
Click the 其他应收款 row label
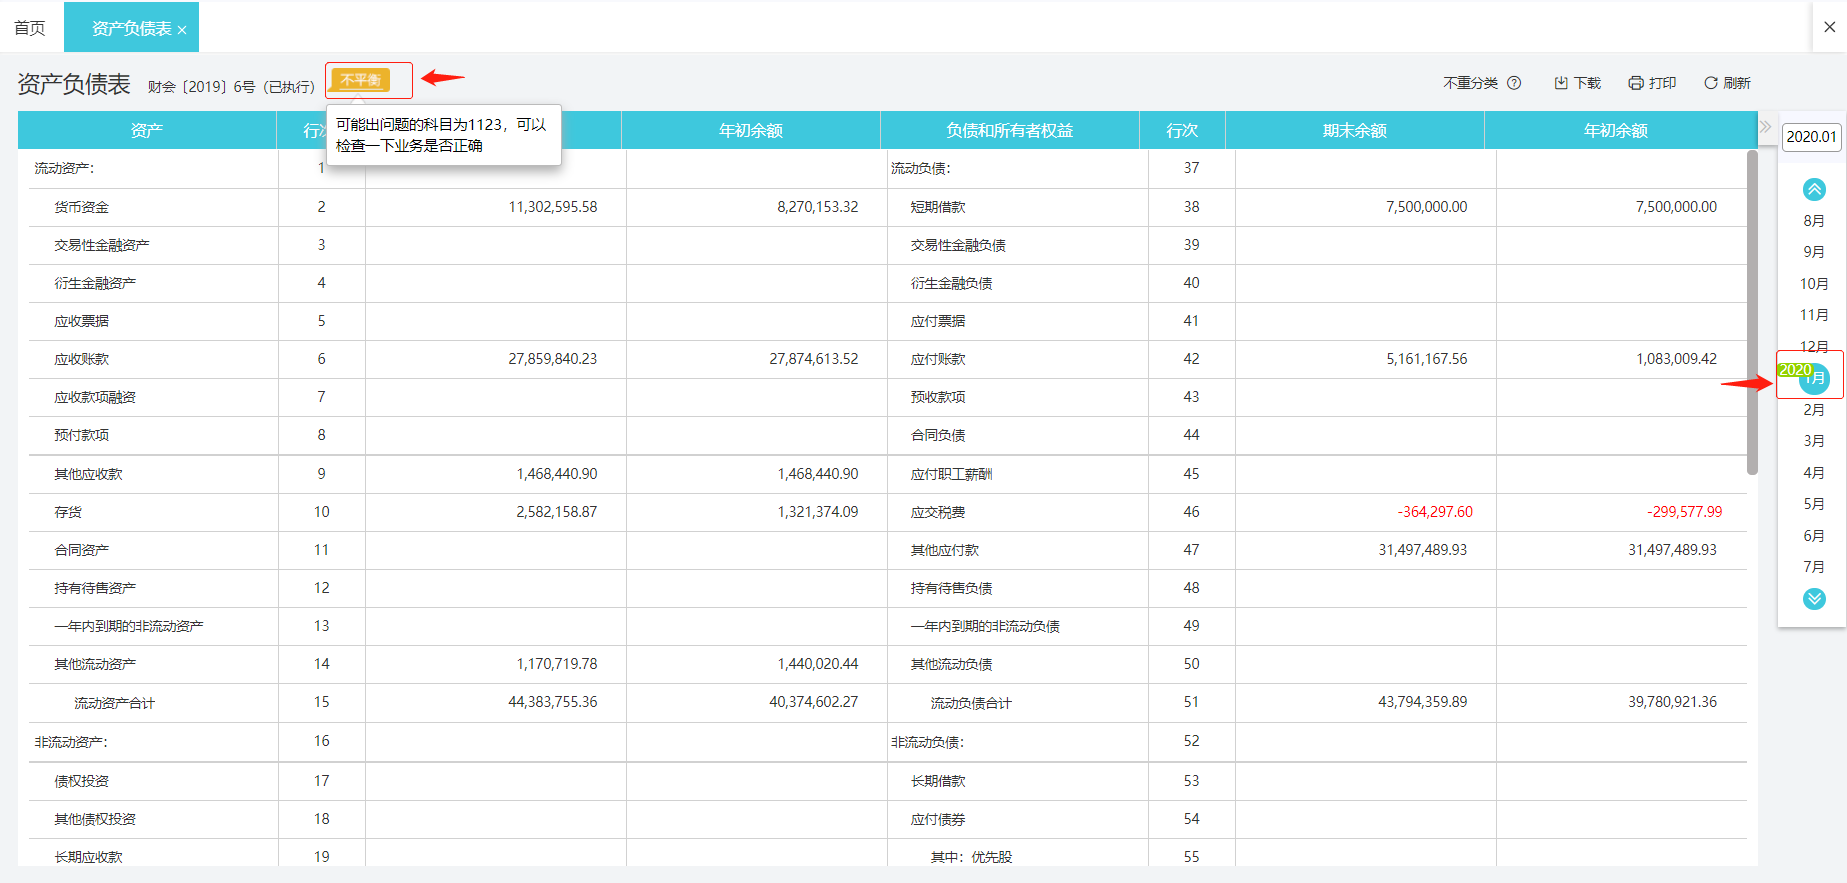tap(88, 474)
